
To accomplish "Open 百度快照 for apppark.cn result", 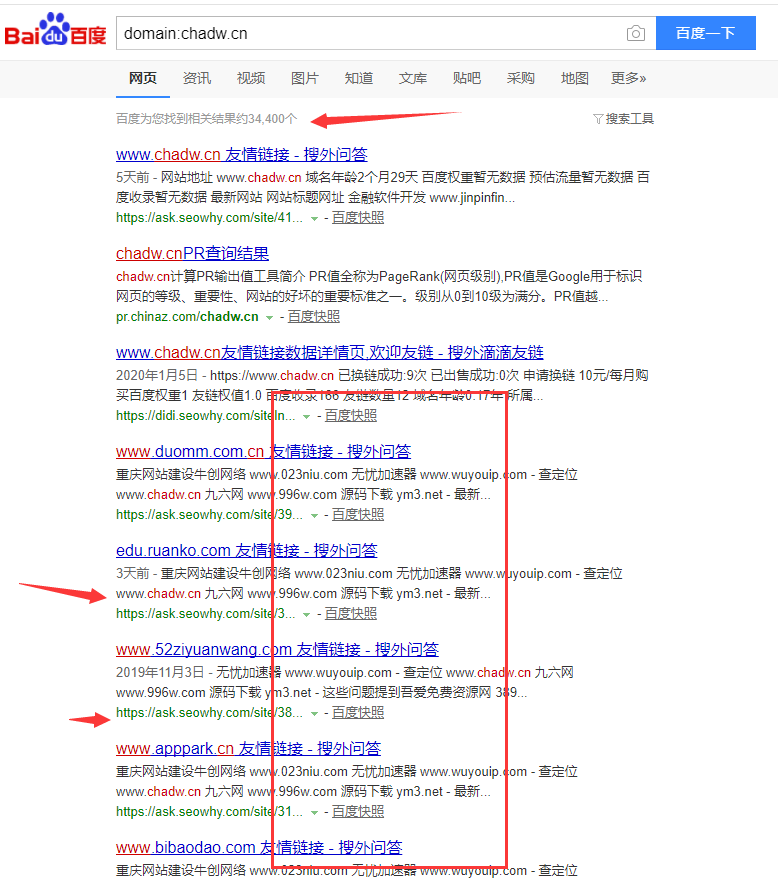I will click(x=358, y=812).
